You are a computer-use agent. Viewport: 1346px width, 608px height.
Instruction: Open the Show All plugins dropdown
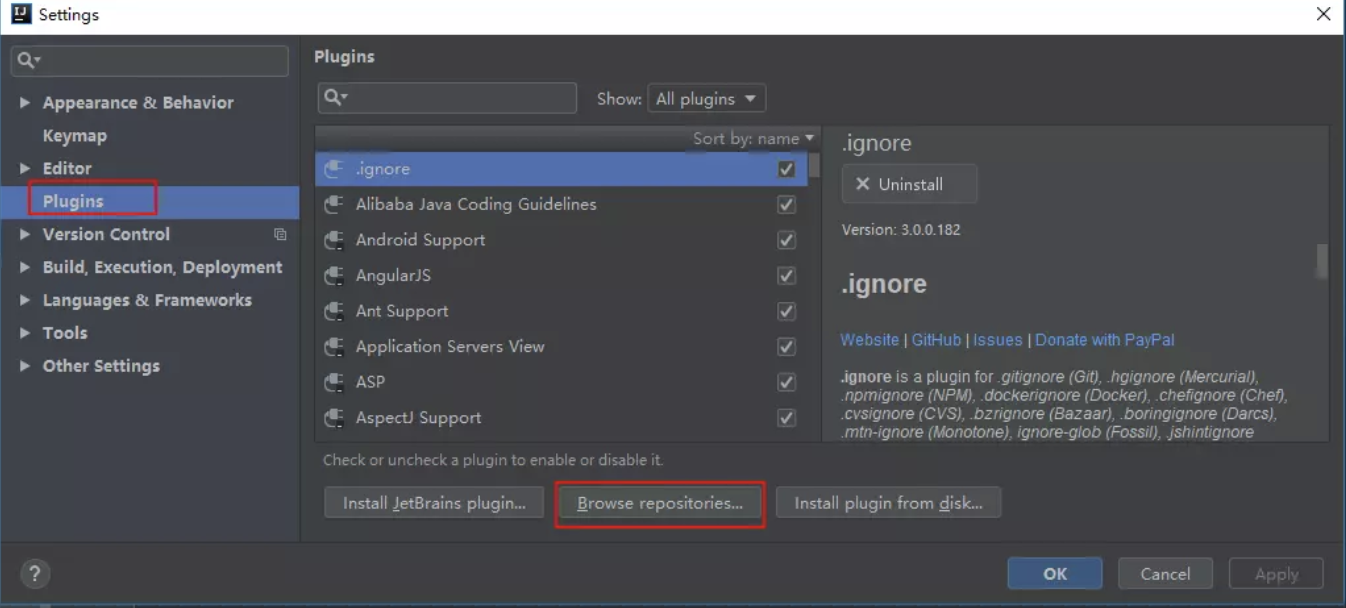pyautogui.click(x=706, y=99)
